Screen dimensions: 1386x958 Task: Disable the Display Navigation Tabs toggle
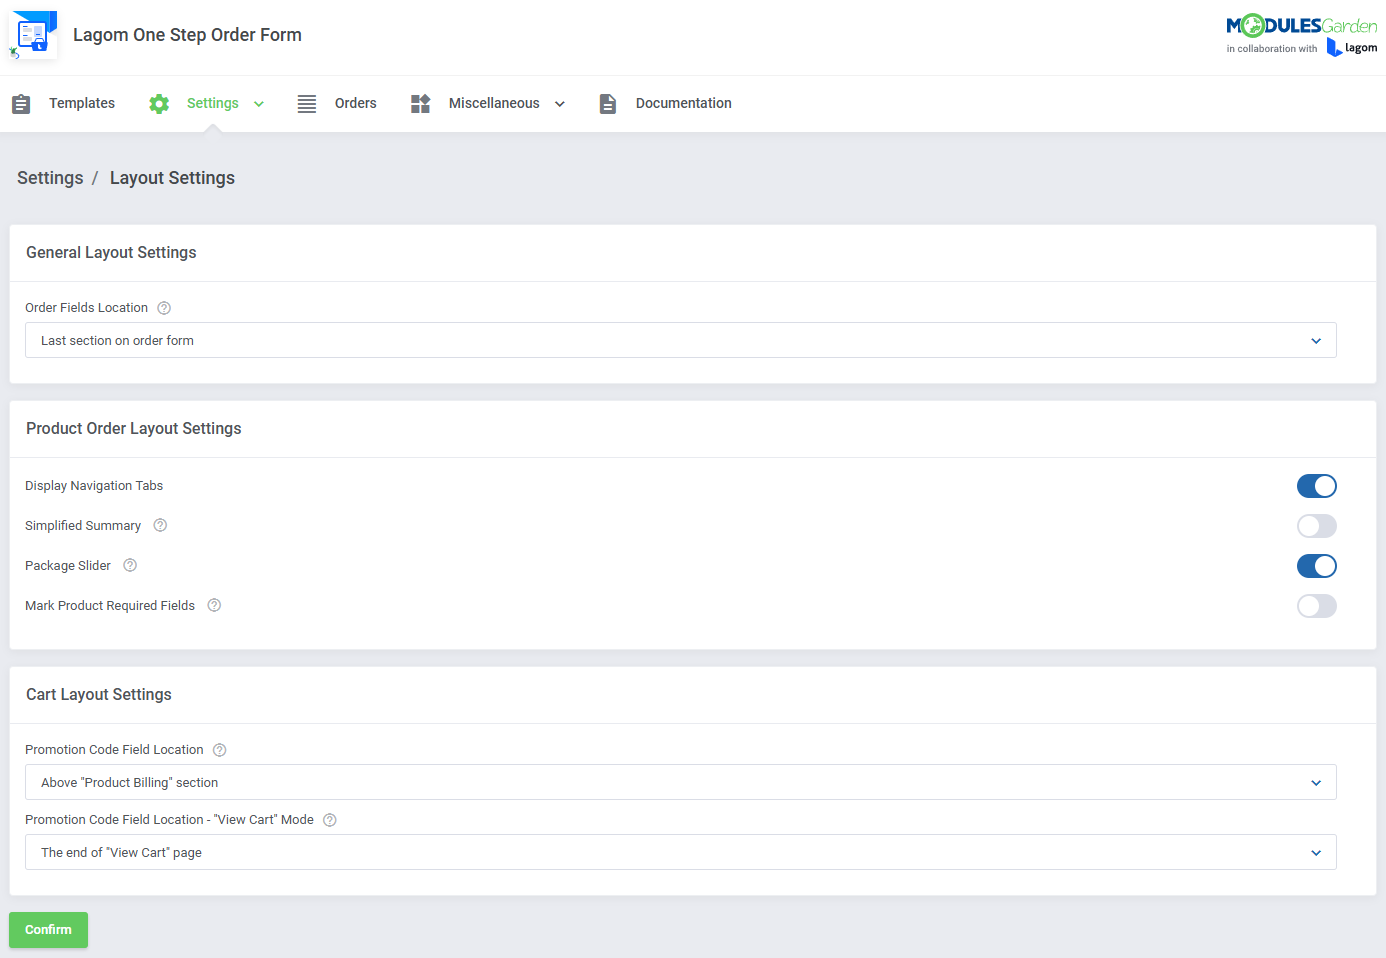[1317, 486]
